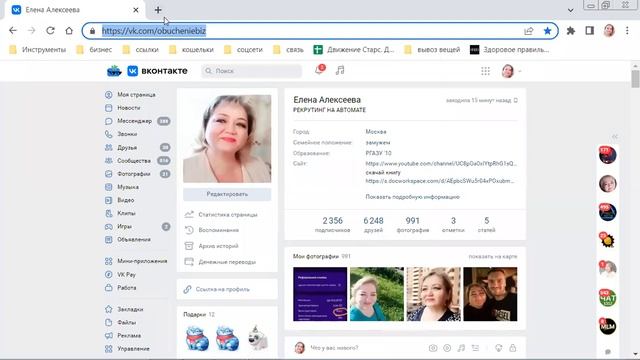Open Закладки in the sidebar
The height and width of the screenshot is (360, 640).
tap(130, 309)
